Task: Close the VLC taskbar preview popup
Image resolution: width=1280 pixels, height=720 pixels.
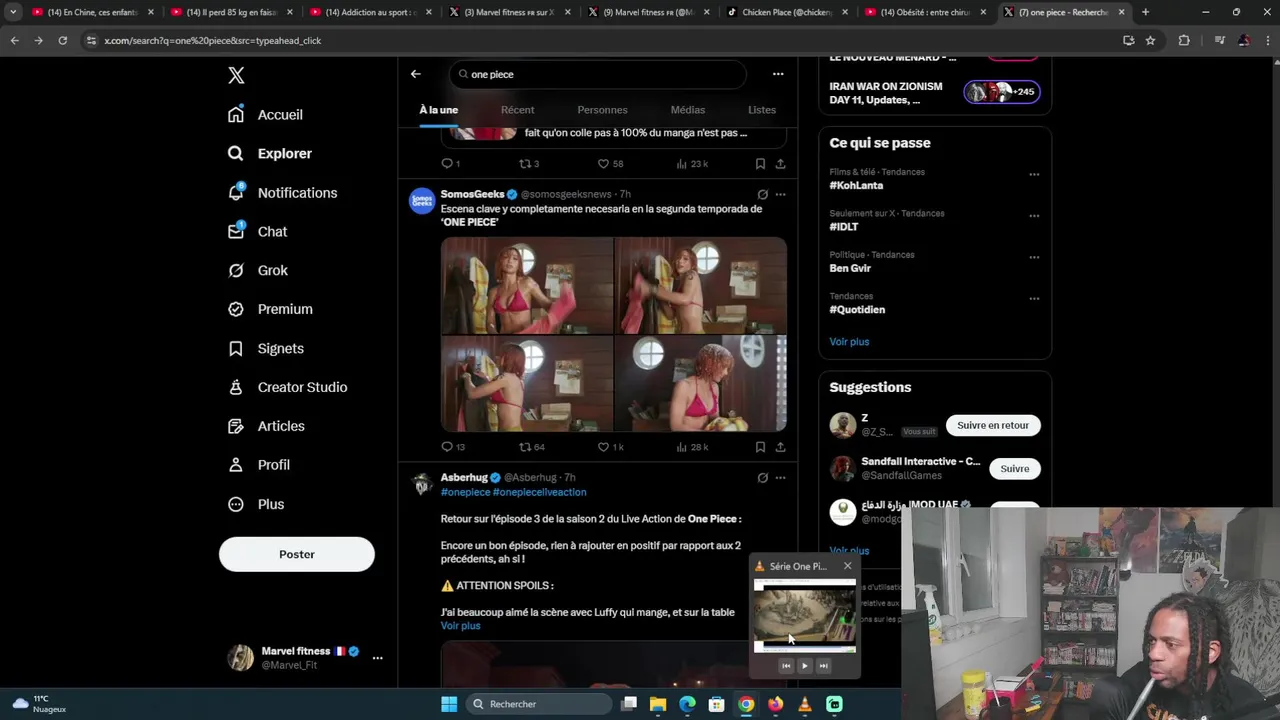Action: [x=847, y=566]
